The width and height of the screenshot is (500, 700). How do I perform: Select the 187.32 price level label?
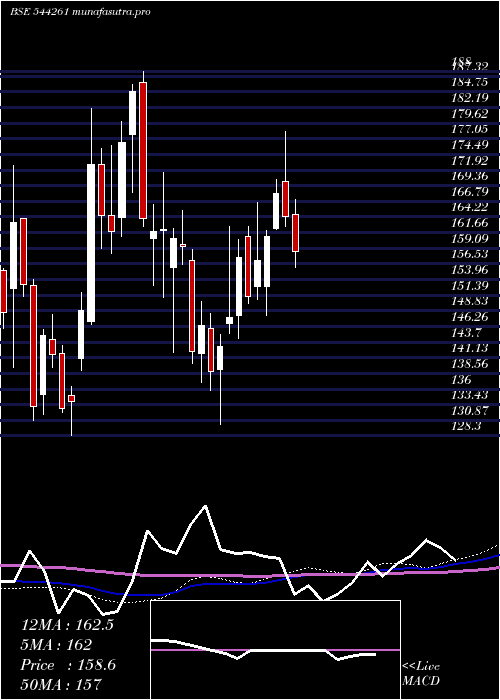469,66
